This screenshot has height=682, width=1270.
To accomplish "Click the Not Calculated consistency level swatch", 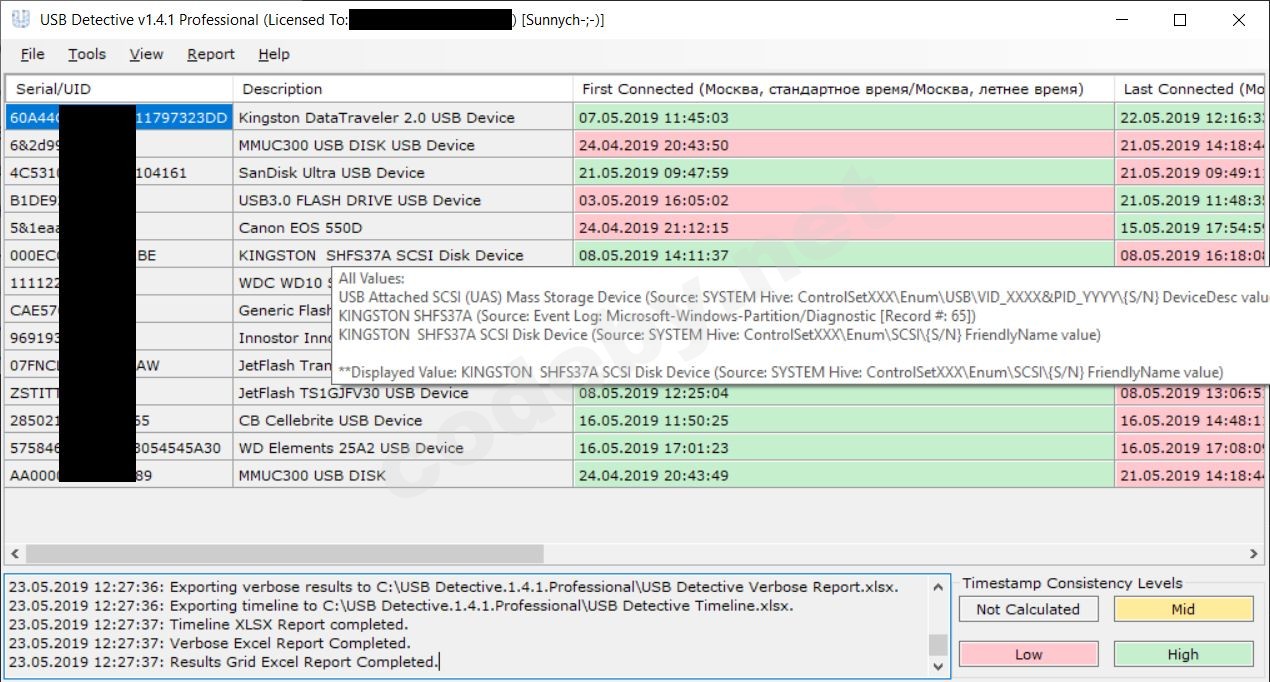I will pyautogui.click(x=1028, y=609).
